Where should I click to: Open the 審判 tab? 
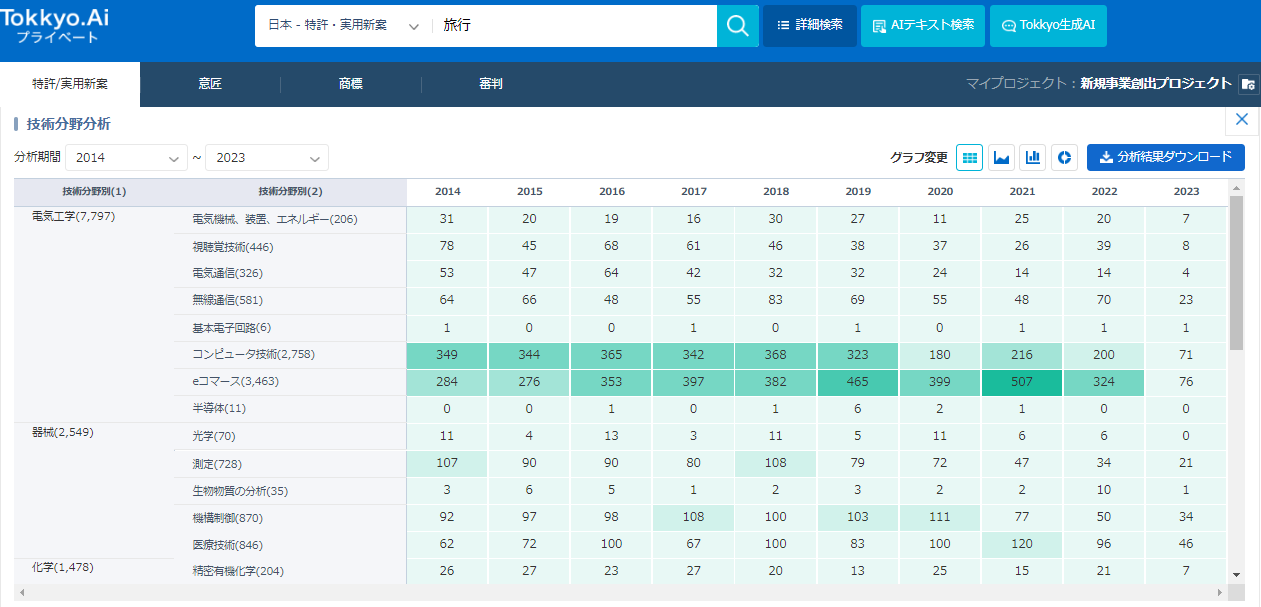491,85
